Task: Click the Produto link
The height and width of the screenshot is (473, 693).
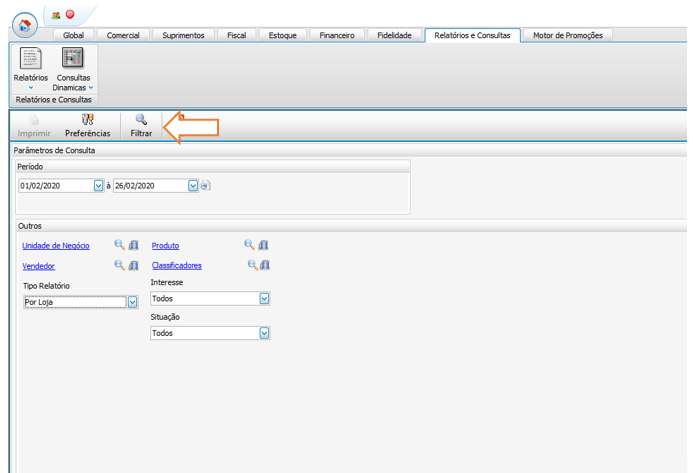Action: [x=165, y=246]
